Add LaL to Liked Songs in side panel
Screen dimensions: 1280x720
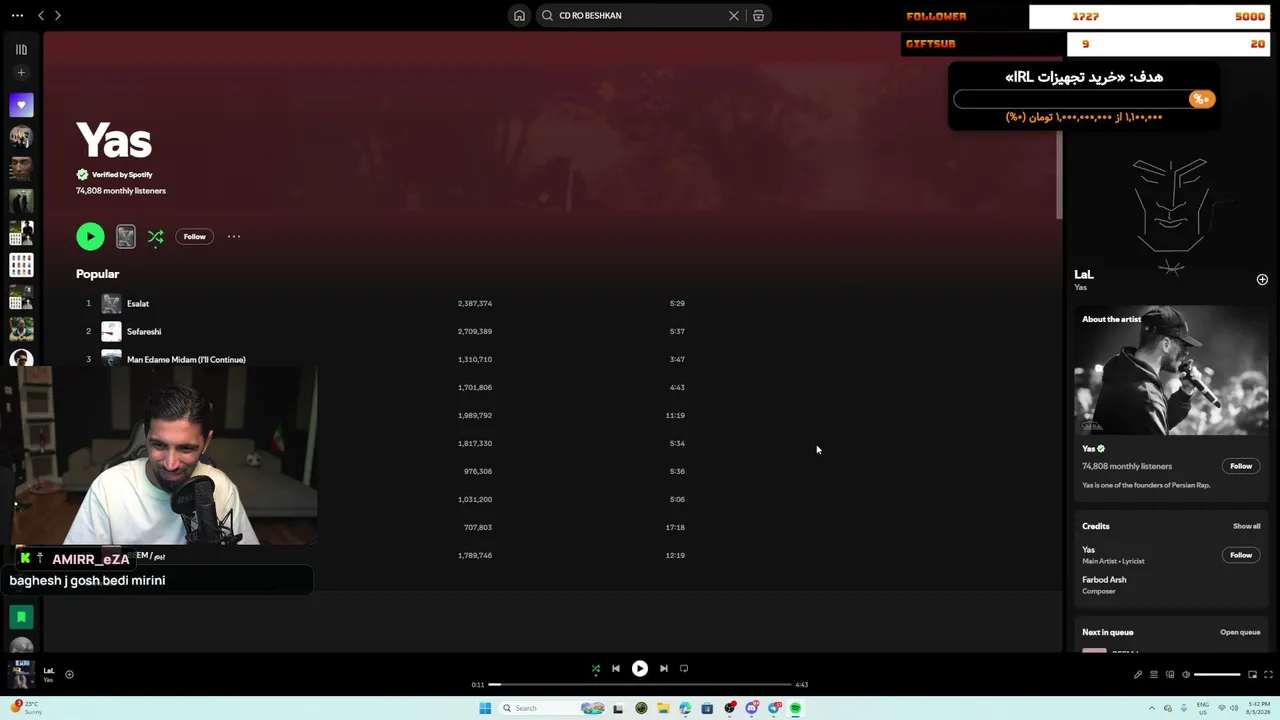coord(1262,280)
